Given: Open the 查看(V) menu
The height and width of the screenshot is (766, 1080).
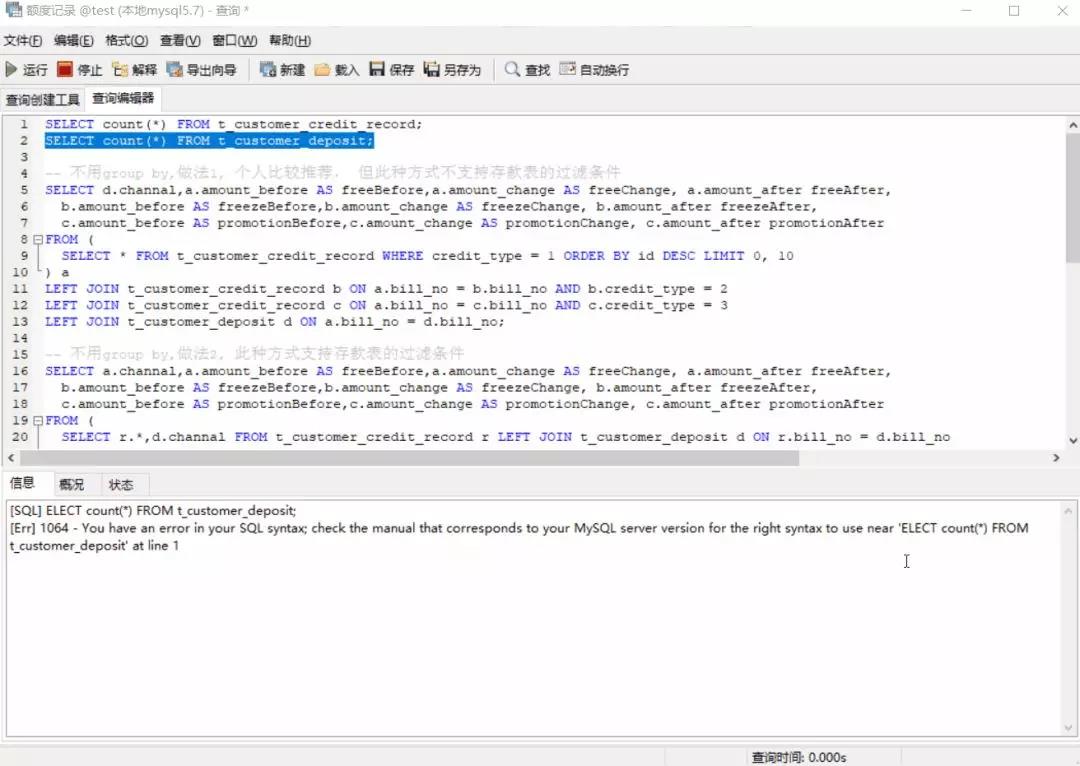Looking at the screenshot, I should tap(180, 41).
